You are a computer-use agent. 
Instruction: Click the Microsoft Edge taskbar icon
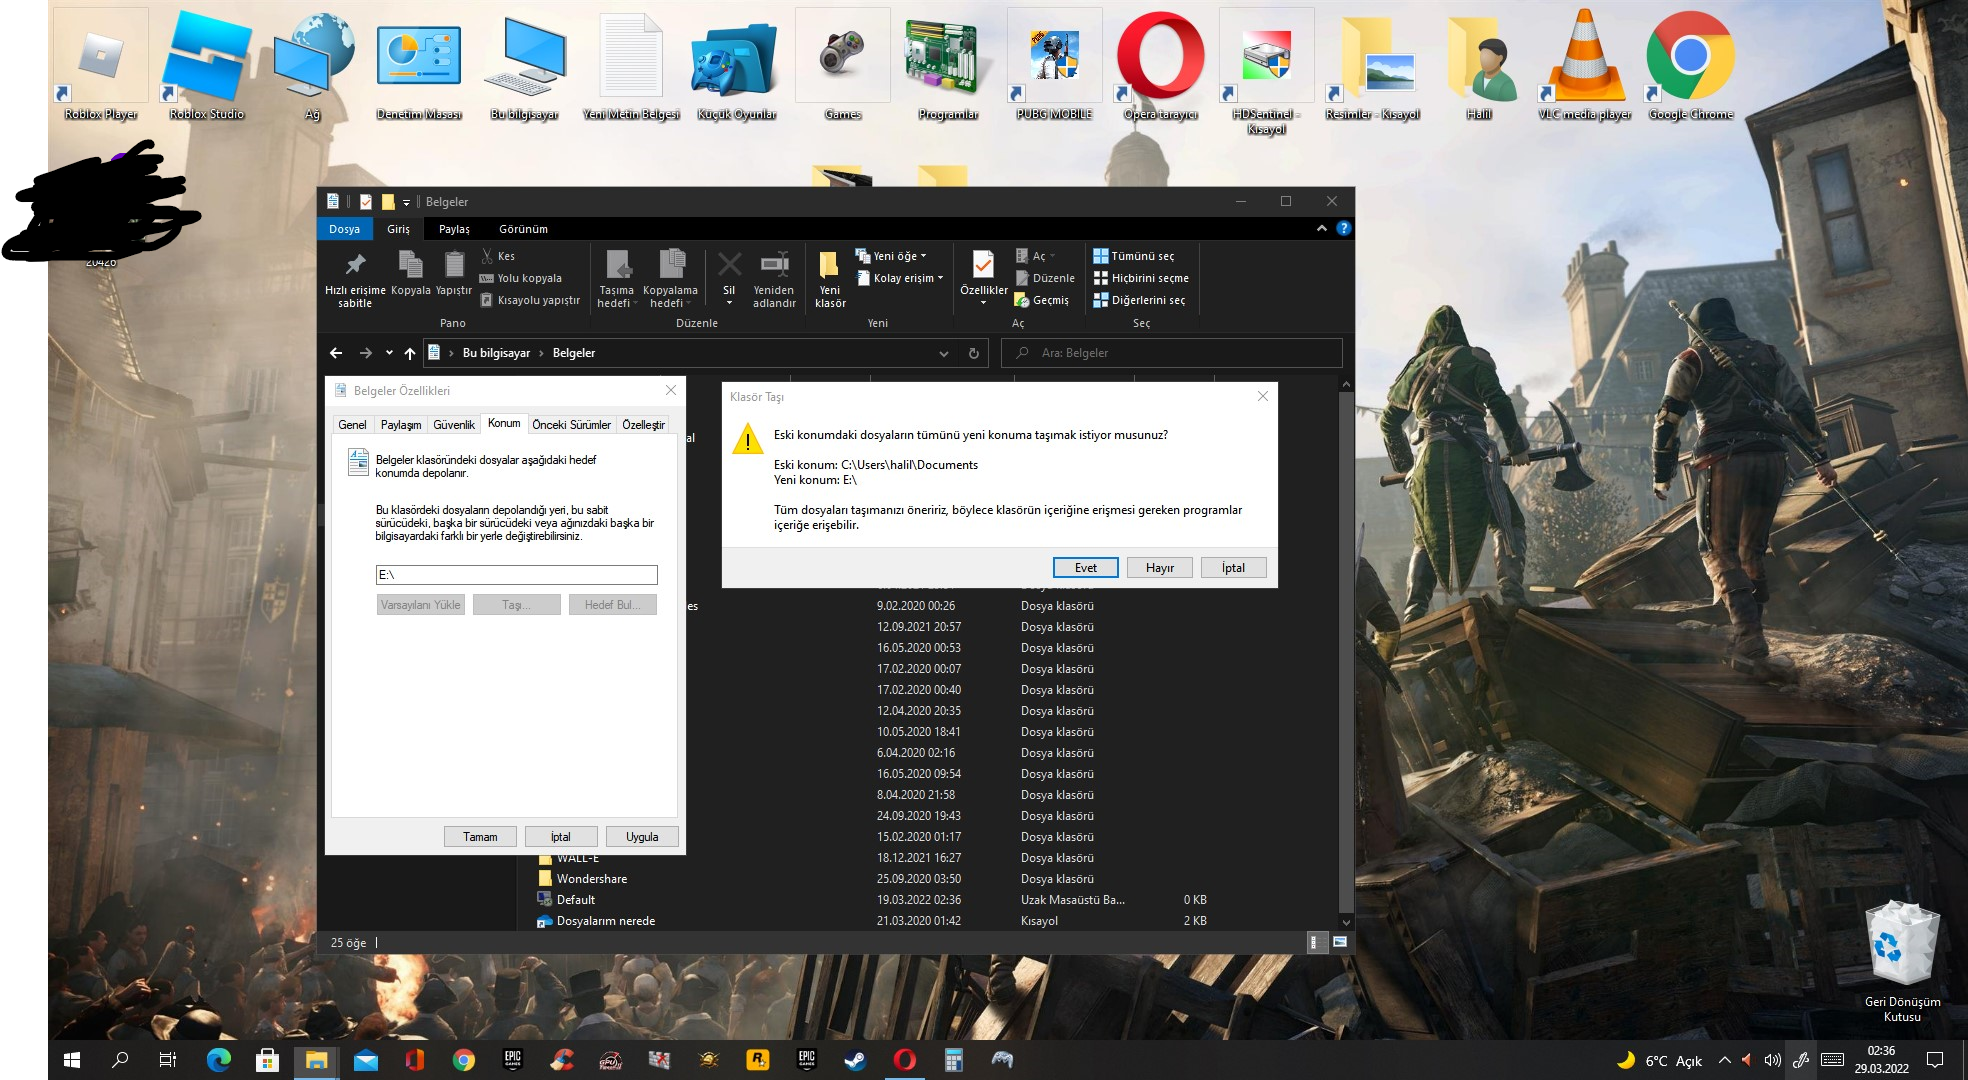pos(218,1060)
